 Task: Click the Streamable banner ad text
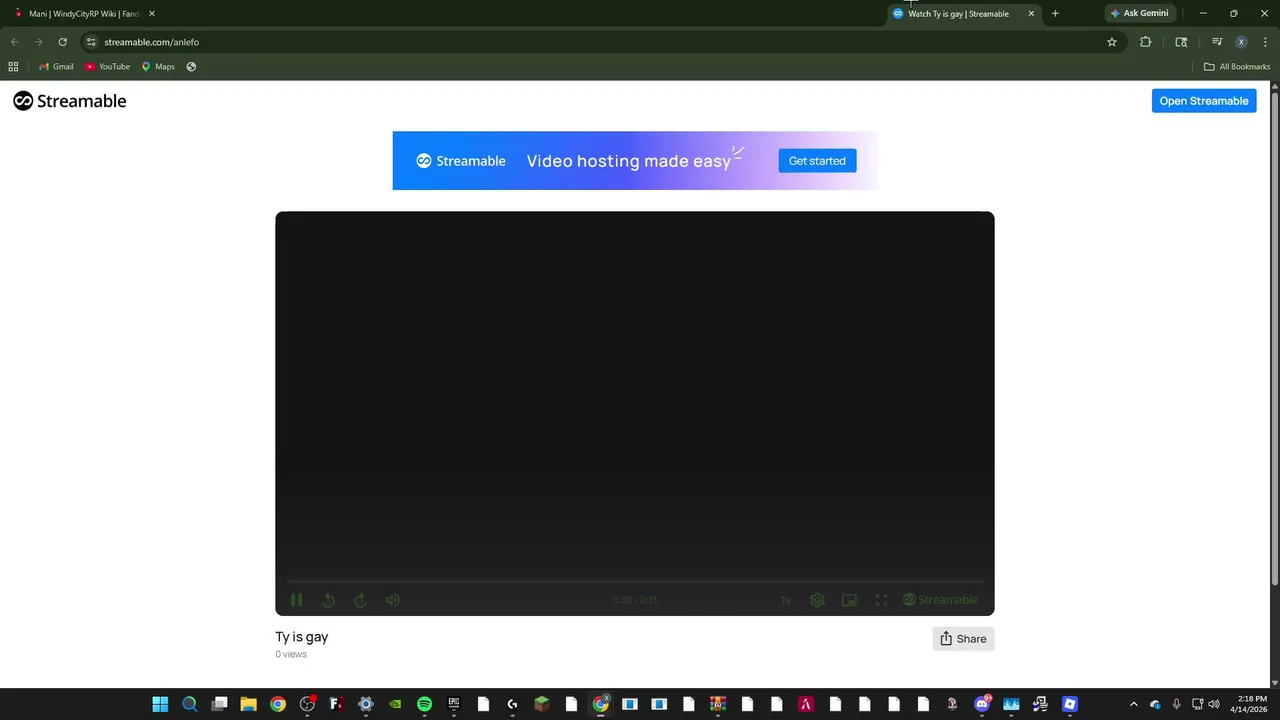coord(629,161)
